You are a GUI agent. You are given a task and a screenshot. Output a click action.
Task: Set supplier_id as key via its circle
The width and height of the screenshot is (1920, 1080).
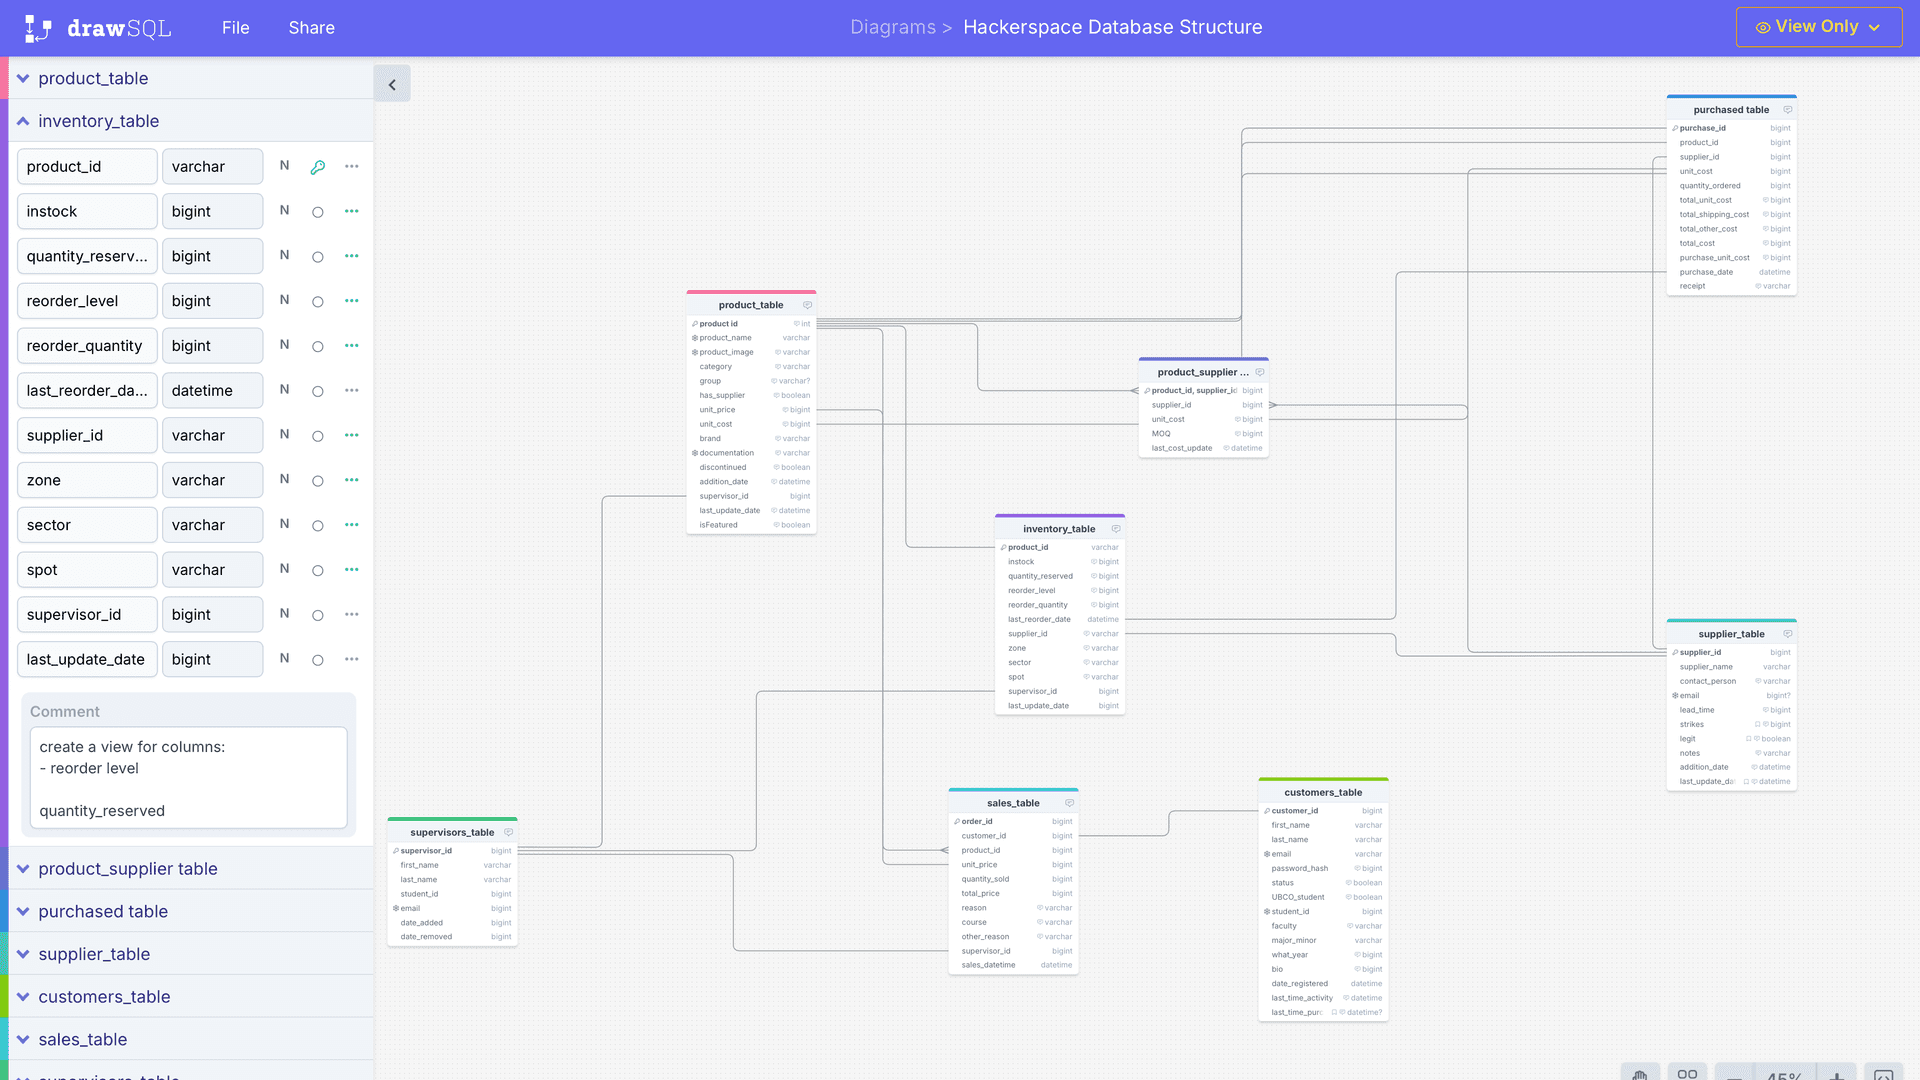[x=318, y=436]
